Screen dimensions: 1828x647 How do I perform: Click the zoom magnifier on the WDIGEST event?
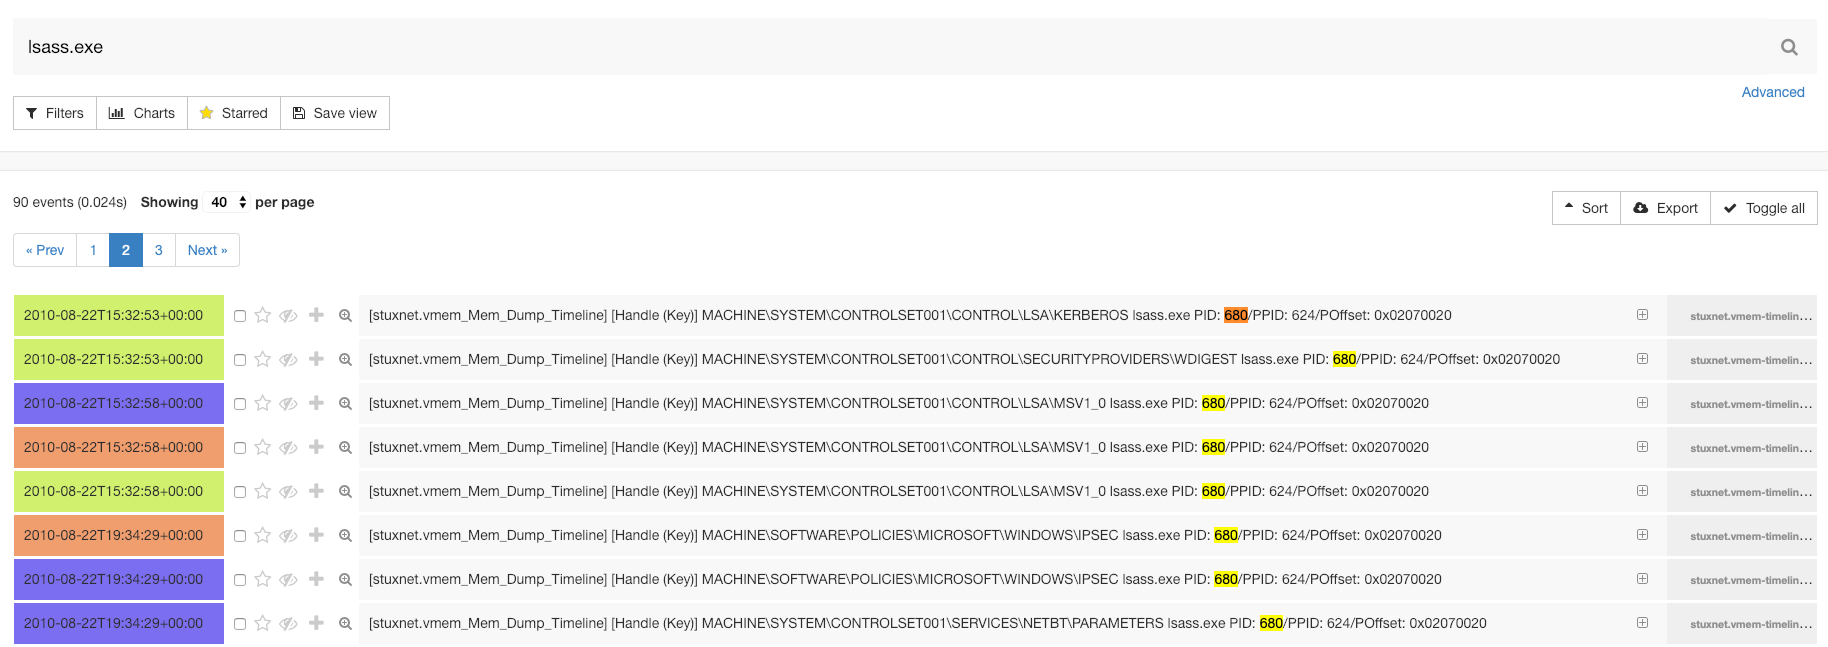click(x=345, y=359)
